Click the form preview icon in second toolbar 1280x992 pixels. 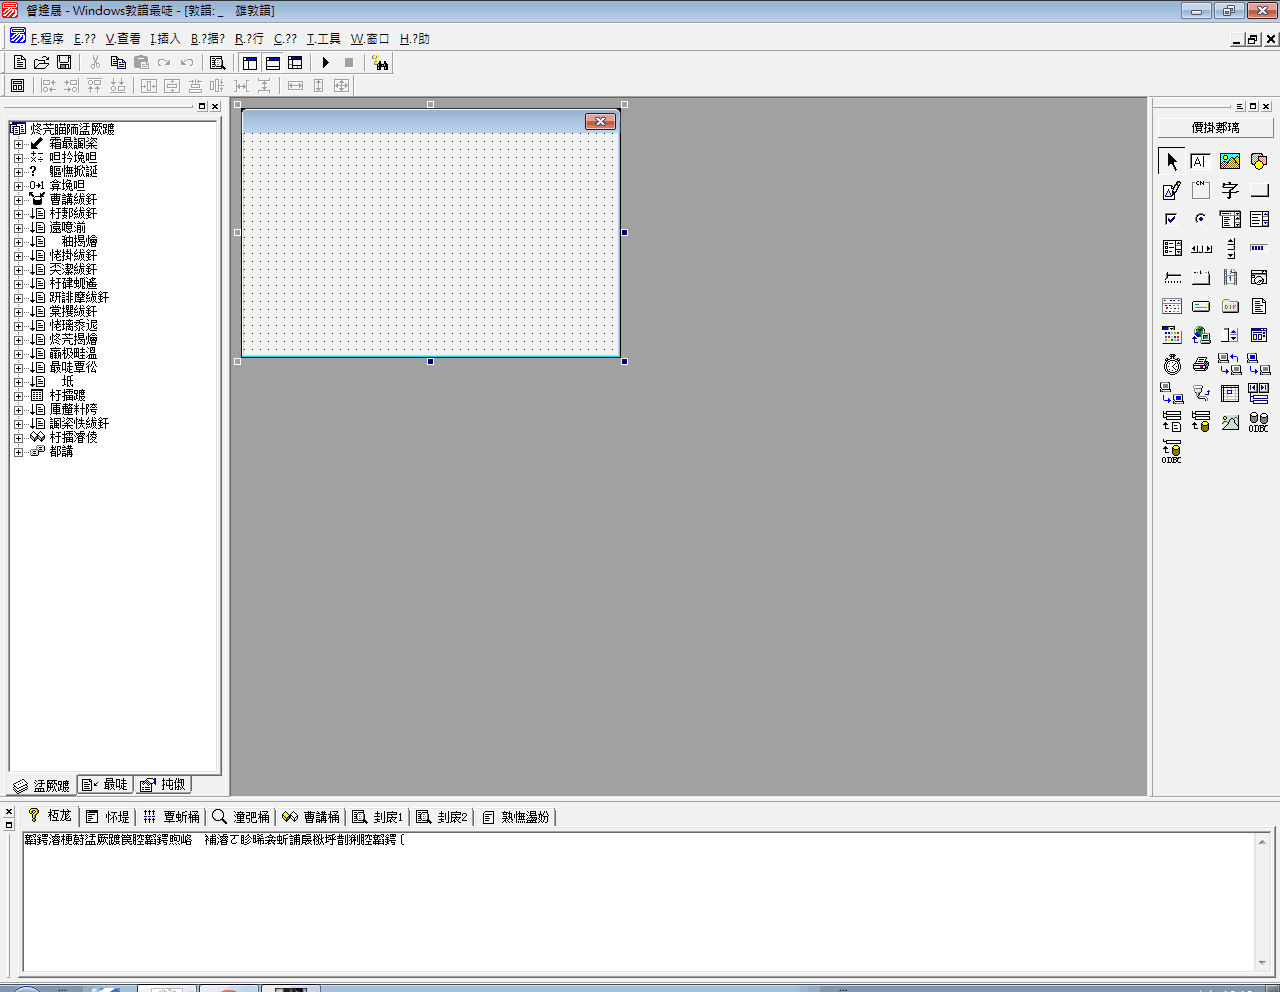point(17,86)
